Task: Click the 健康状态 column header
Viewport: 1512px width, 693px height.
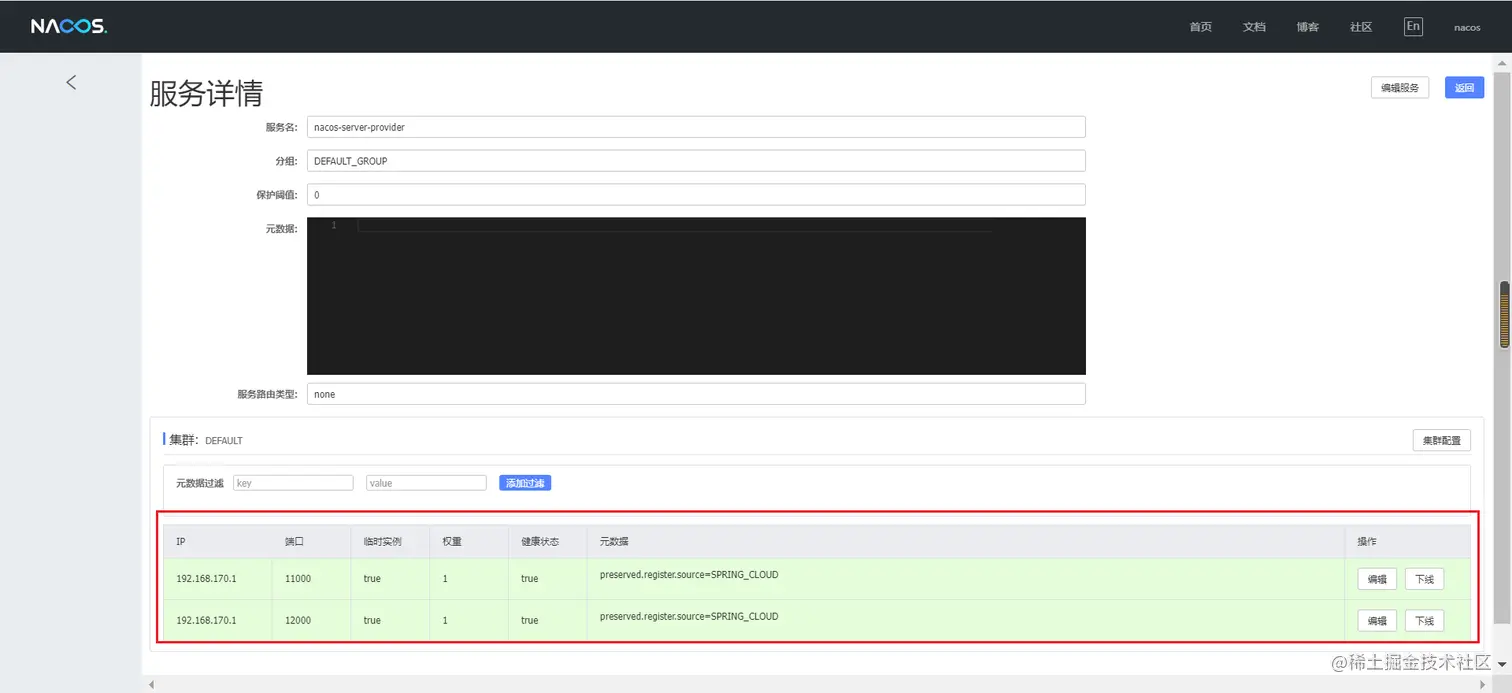Action: 540,541
